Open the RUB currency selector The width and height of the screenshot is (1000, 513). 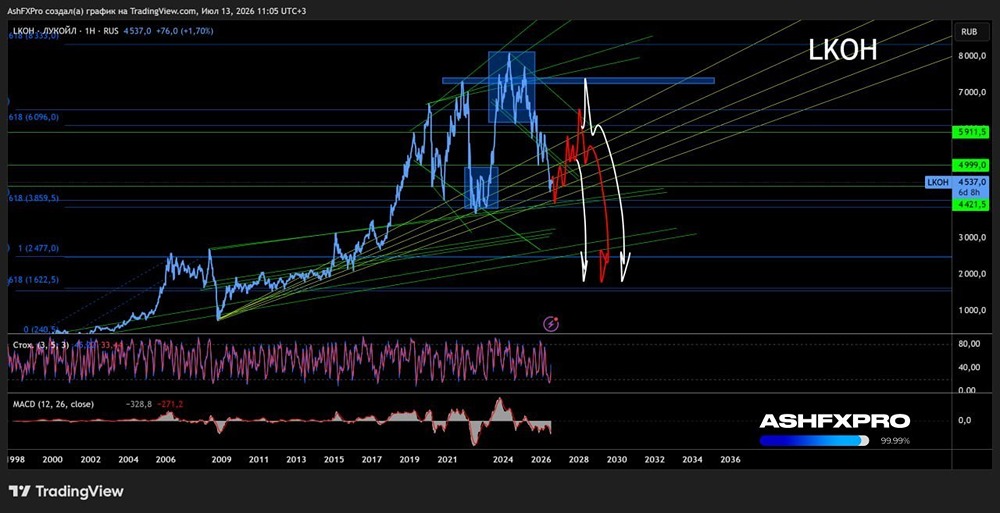click(970, 31)
